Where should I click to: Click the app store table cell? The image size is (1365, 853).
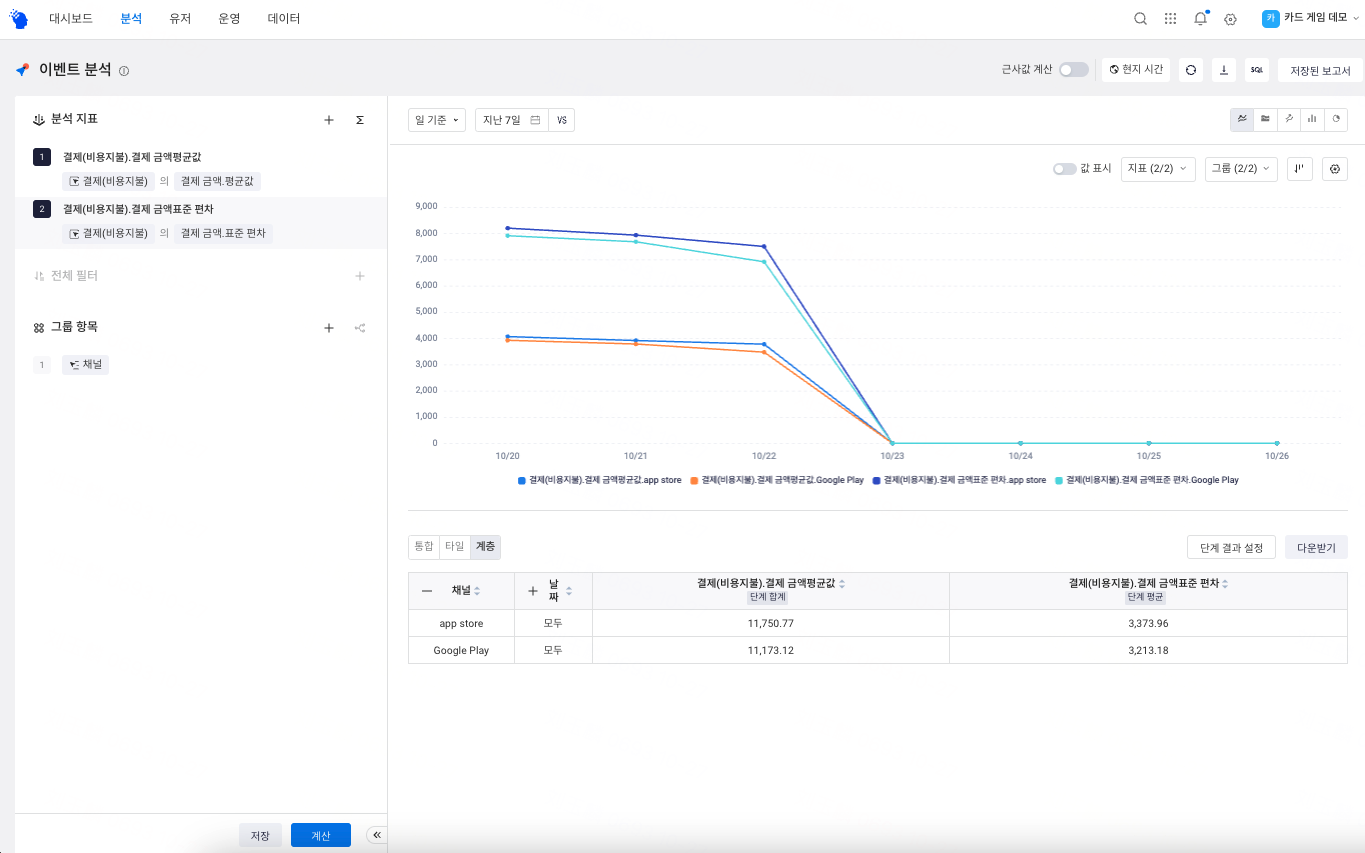(461, 623)
